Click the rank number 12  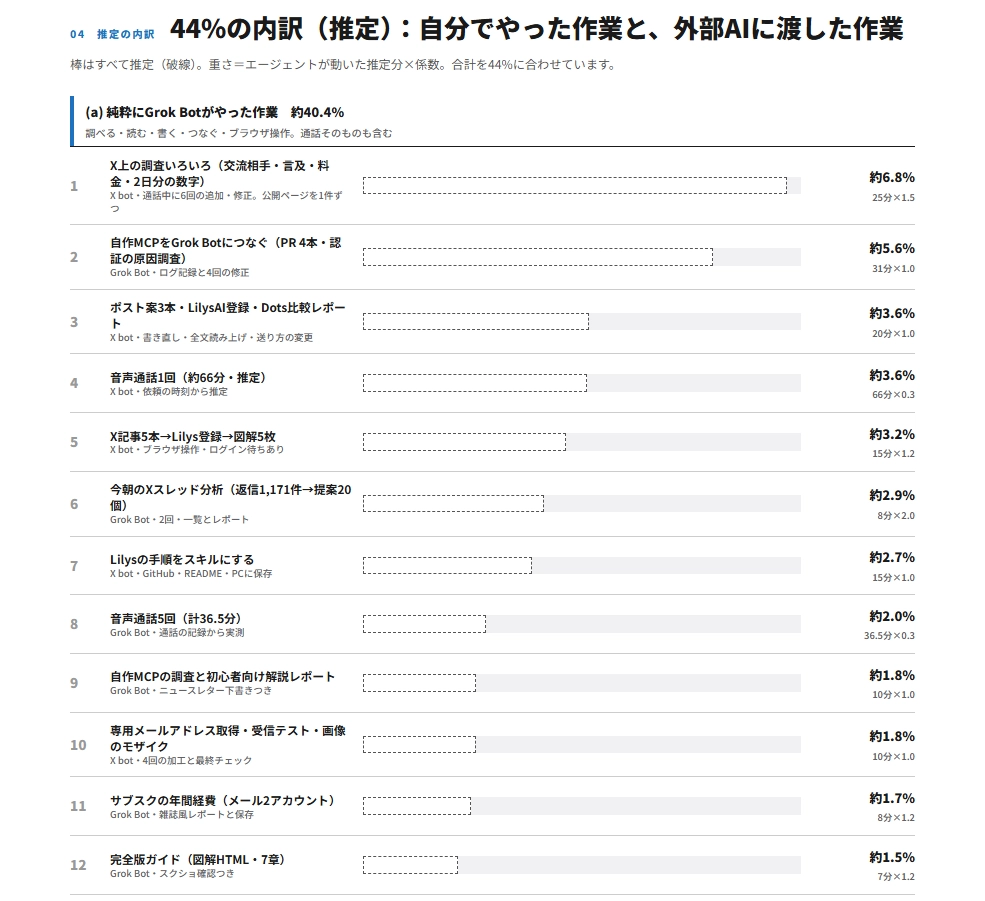[78, 865]
